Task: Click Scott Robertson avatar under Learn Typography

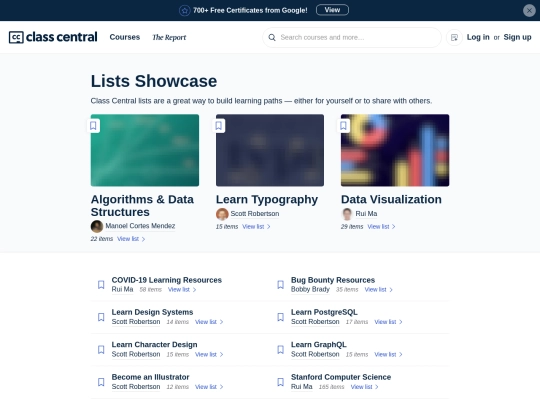Action: pyautogui.click(x=222, y=214)
